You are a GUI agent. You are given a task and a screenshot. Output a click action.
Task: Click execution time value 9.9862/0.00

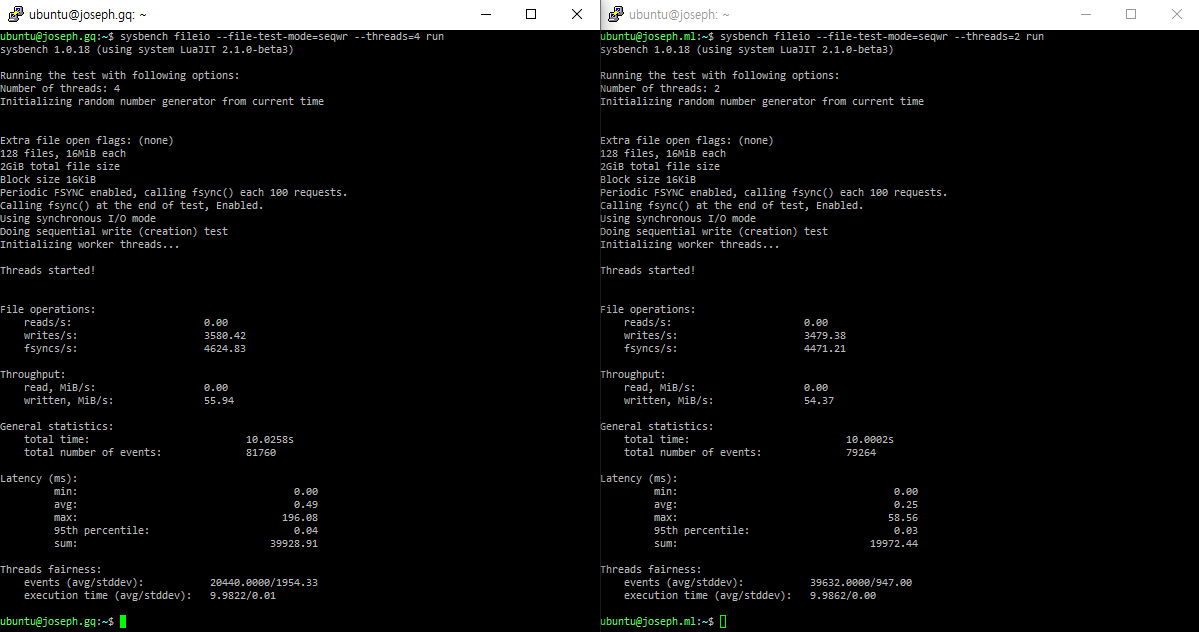843,595
